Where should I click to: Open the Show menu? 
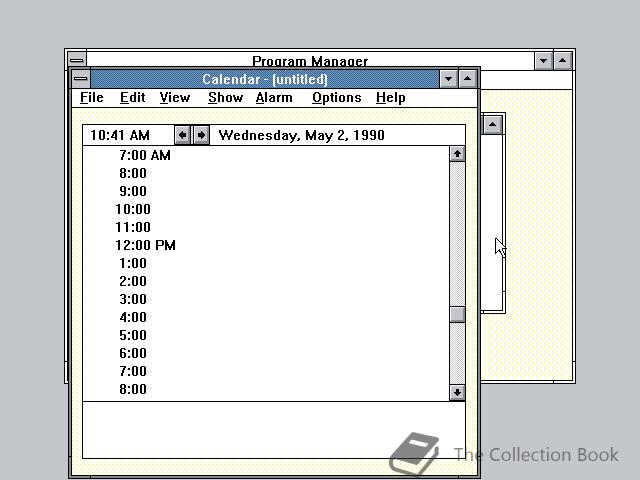(x=225, y=98)
